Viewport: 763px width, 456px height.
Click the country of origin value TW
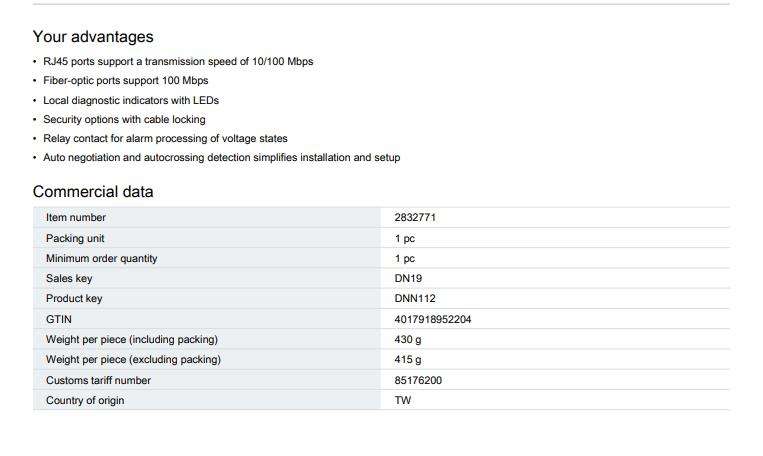[403, 400]
